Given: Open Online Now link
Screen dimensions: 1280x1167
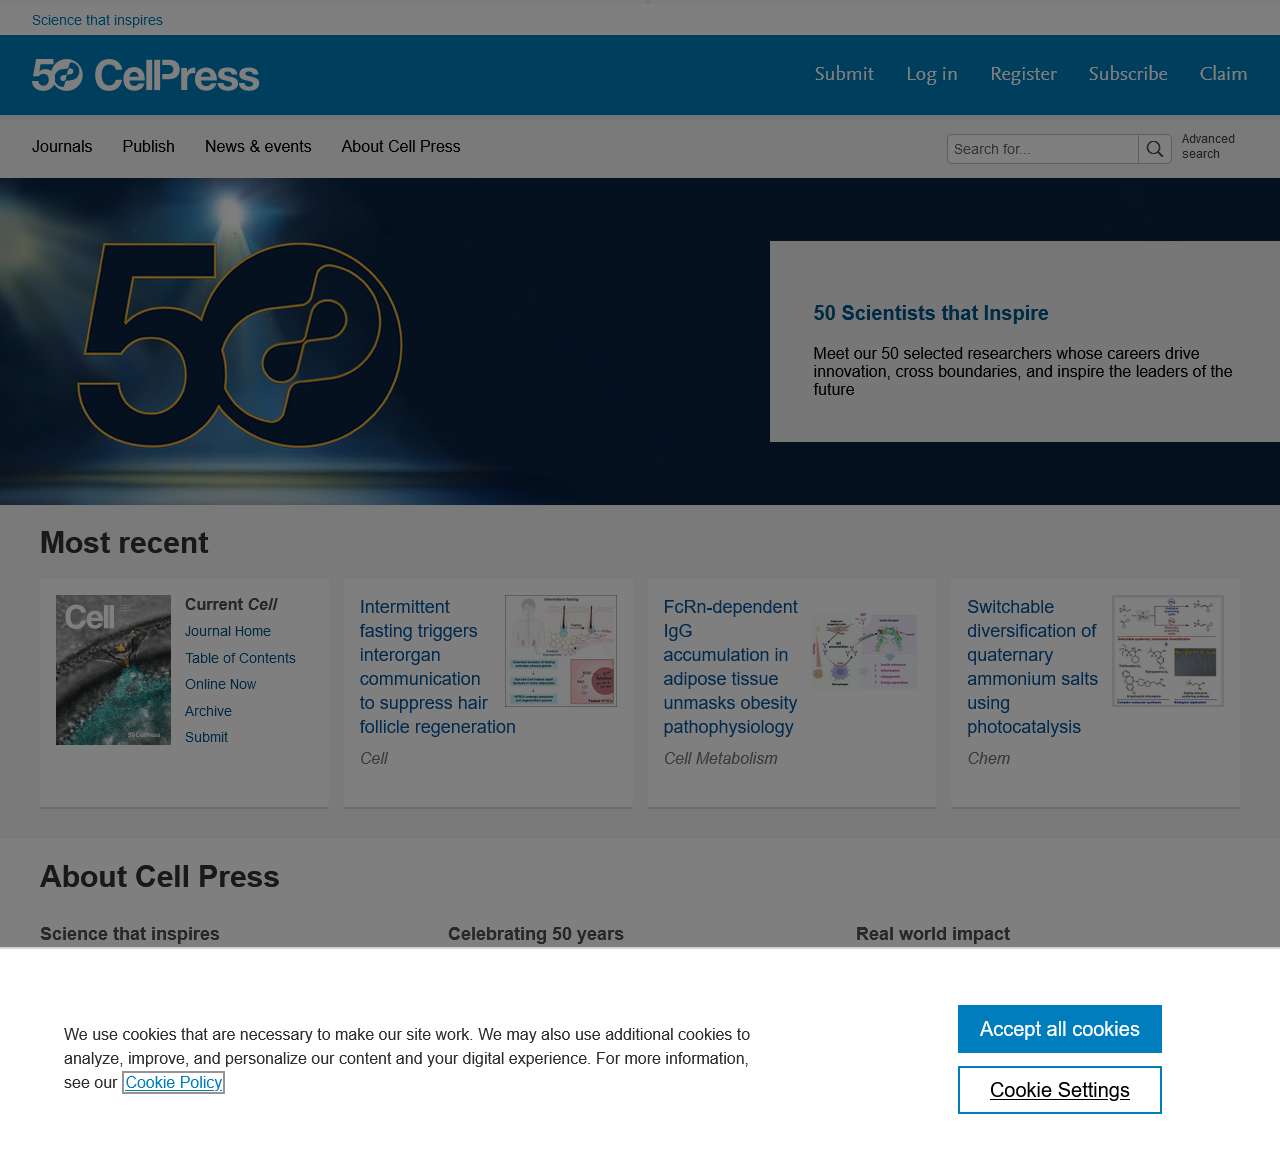Looking at the screenshot, I should pos(220,684).
